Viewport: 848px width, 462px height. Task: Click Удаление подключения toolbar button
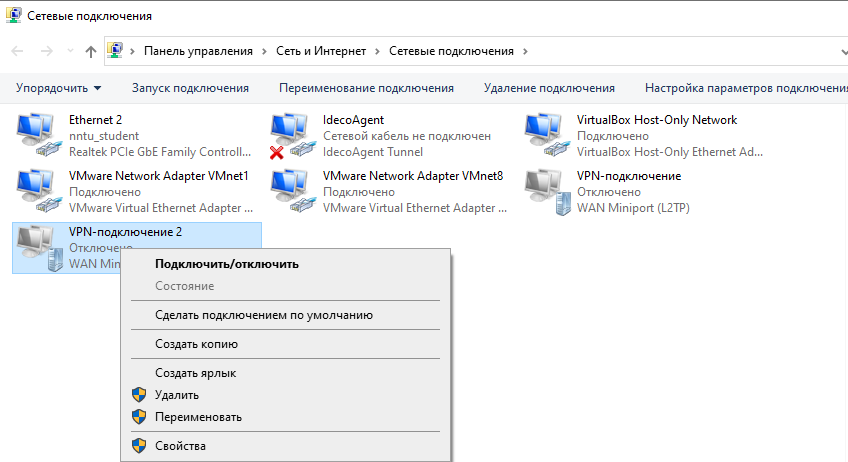[549, 88]
